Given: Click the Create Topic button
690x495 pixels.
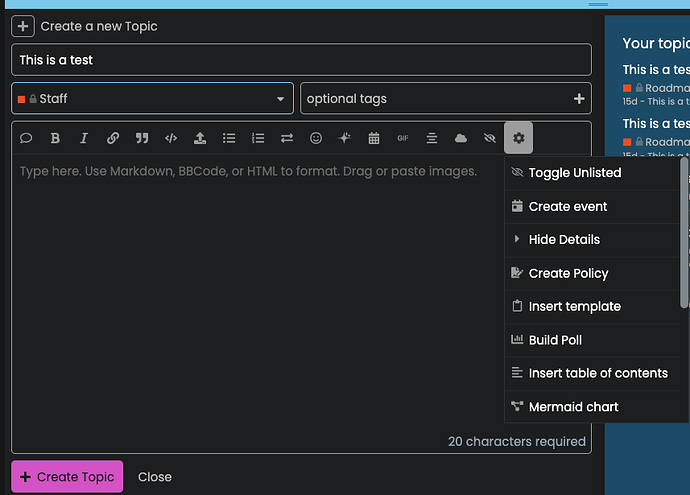Looking at the screenshot, I should coord(67,477).
